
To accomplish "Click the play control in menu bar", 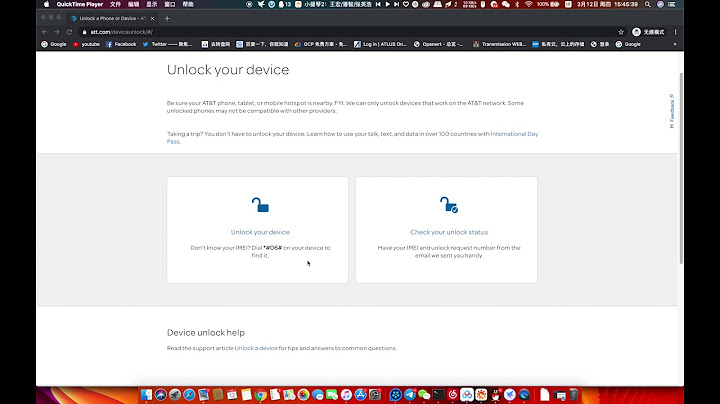I will click(x=388, y=4).
